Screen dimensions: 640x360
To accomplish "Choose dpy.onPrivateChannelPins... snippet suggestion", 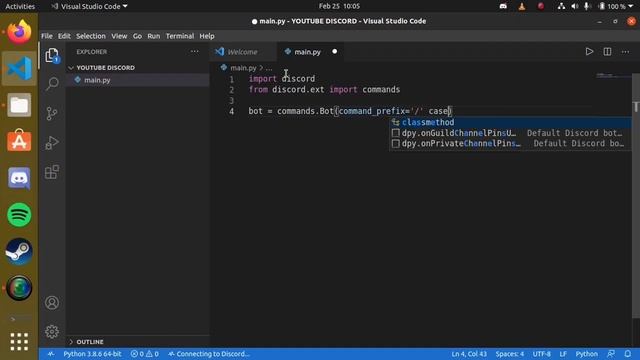I will point(510,143).
